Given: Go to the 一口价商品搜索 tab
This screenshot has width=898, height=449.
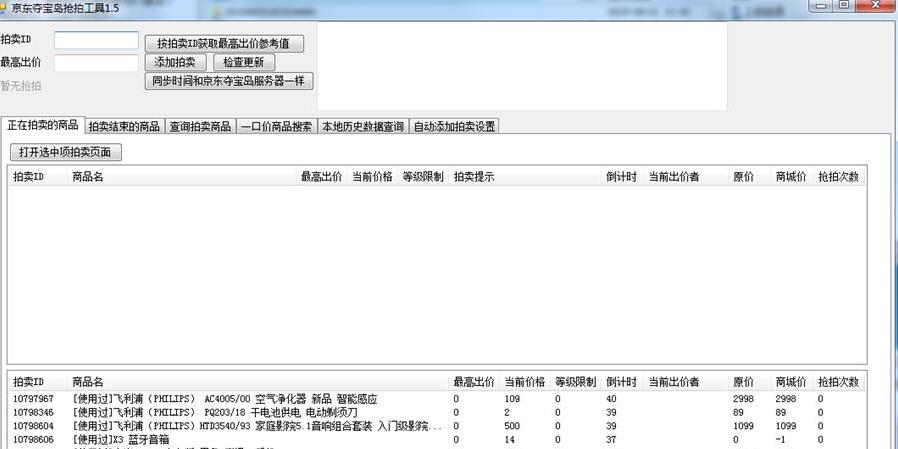Looking at the screenshot, I should [276, 127].
